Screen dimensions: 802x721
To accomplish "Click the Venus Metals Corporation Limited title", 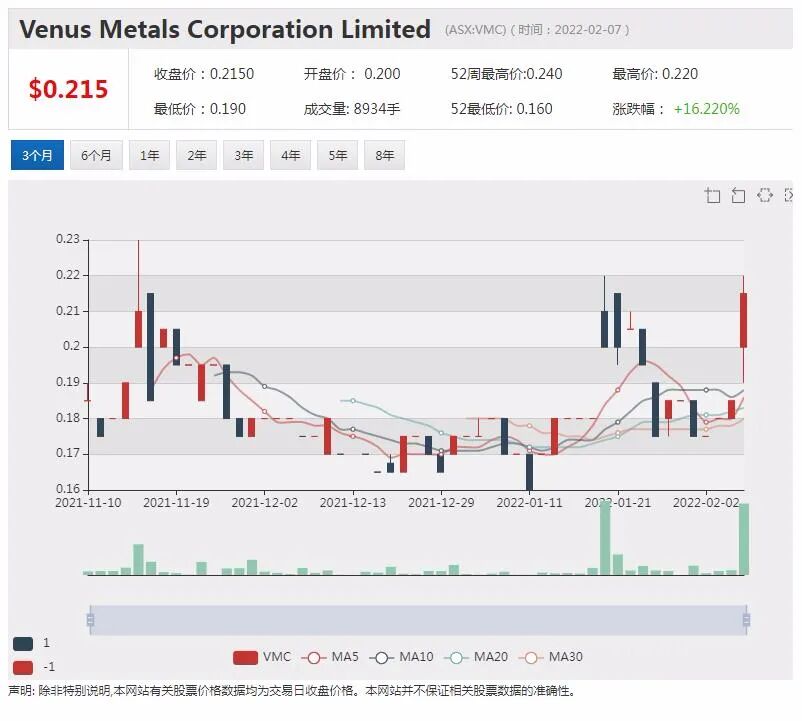I will coord(225,29).
